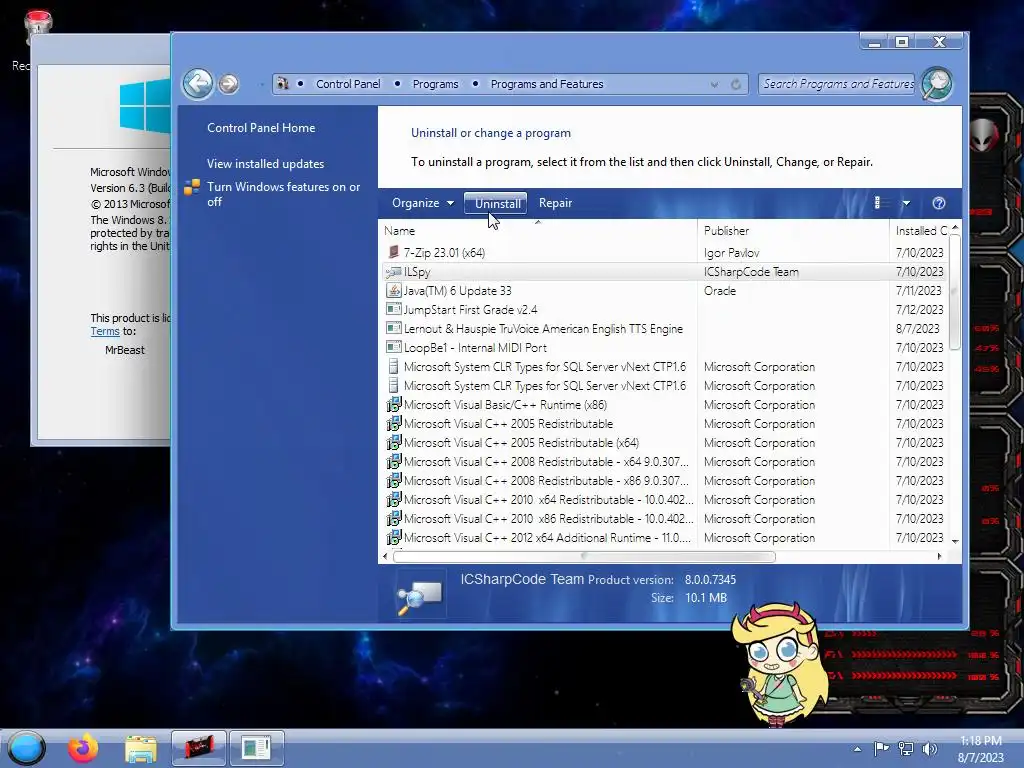Select Visual C++ 2008 Redistributable x64 row
This screenshot has height=768, width=1024.
(x=664, y=461)
